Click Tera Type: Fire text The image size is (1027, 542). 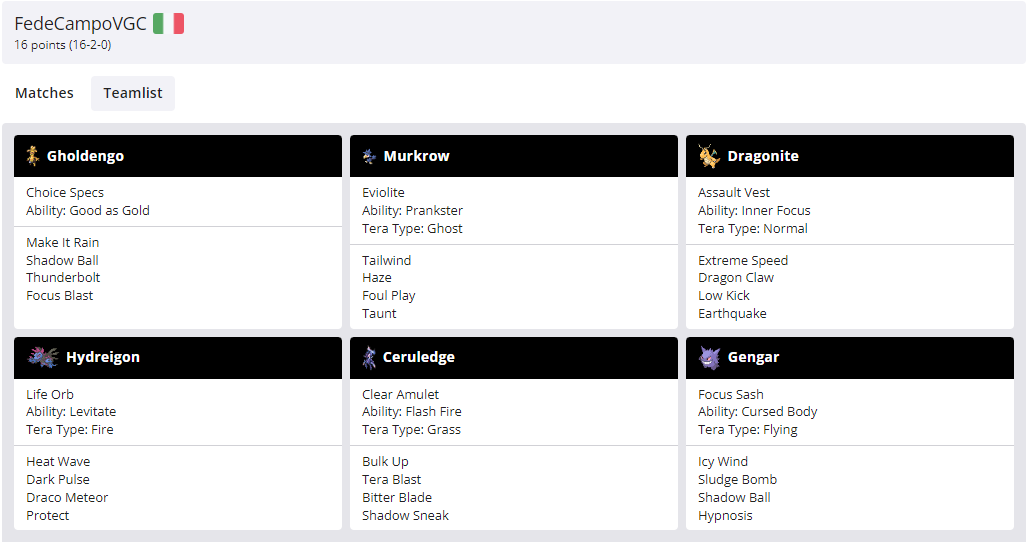(70, 429)
